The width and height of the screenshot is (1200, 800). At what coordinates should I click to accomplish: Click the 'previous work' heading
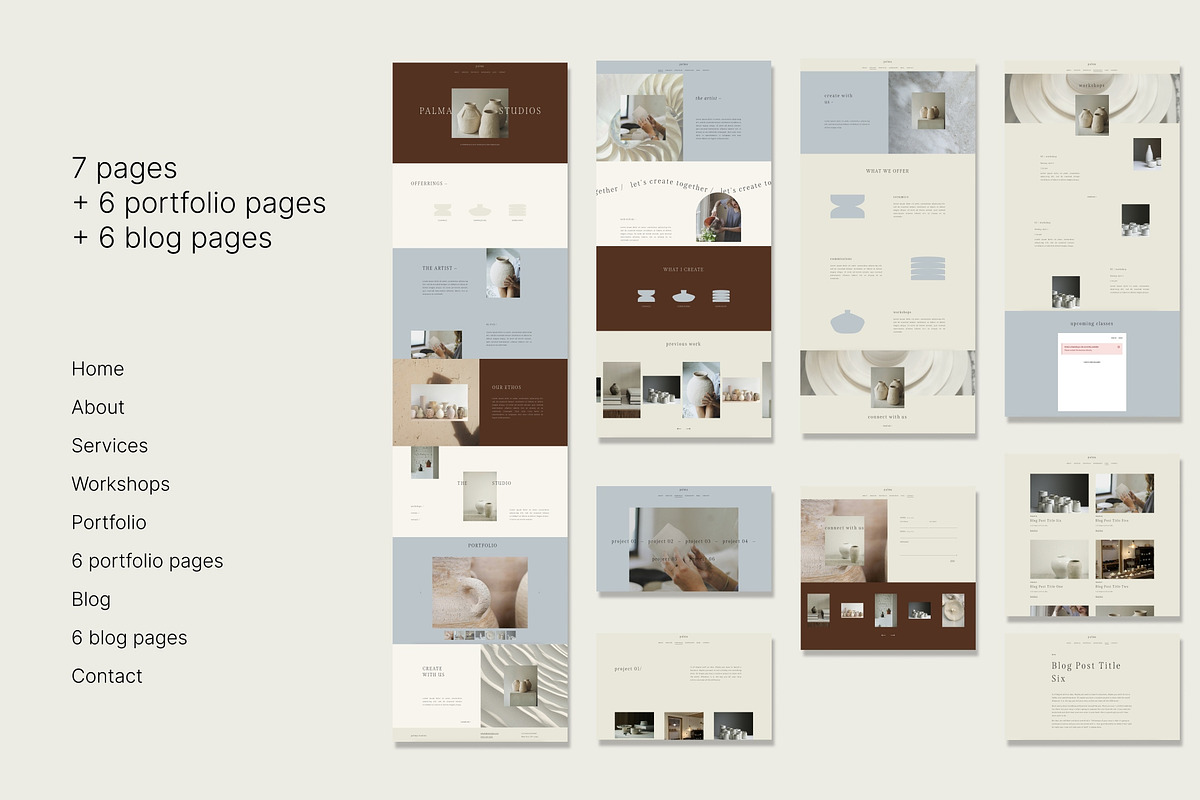684,344
